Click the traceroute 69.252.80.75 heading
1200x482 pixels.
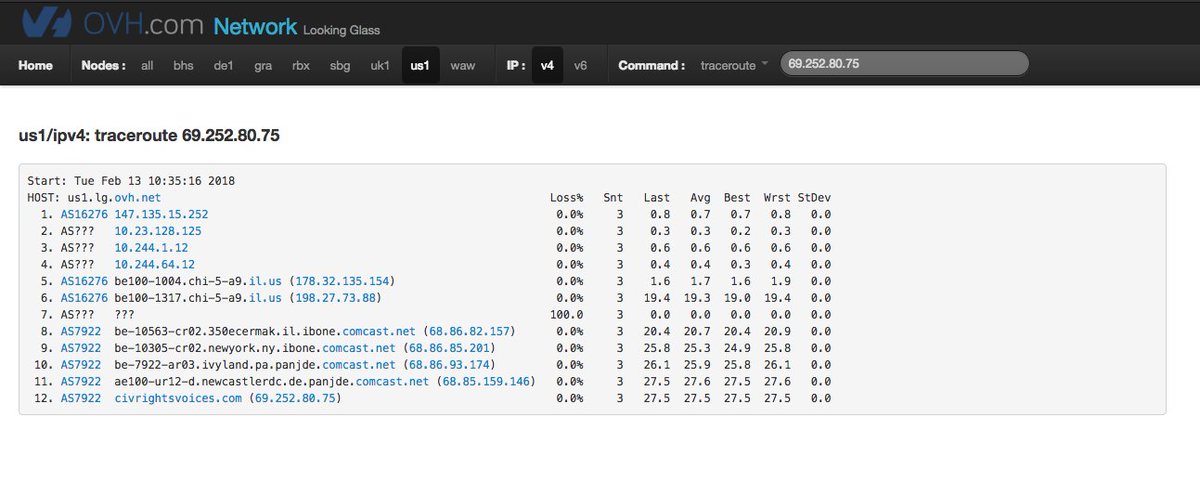(x=149, y=134)
